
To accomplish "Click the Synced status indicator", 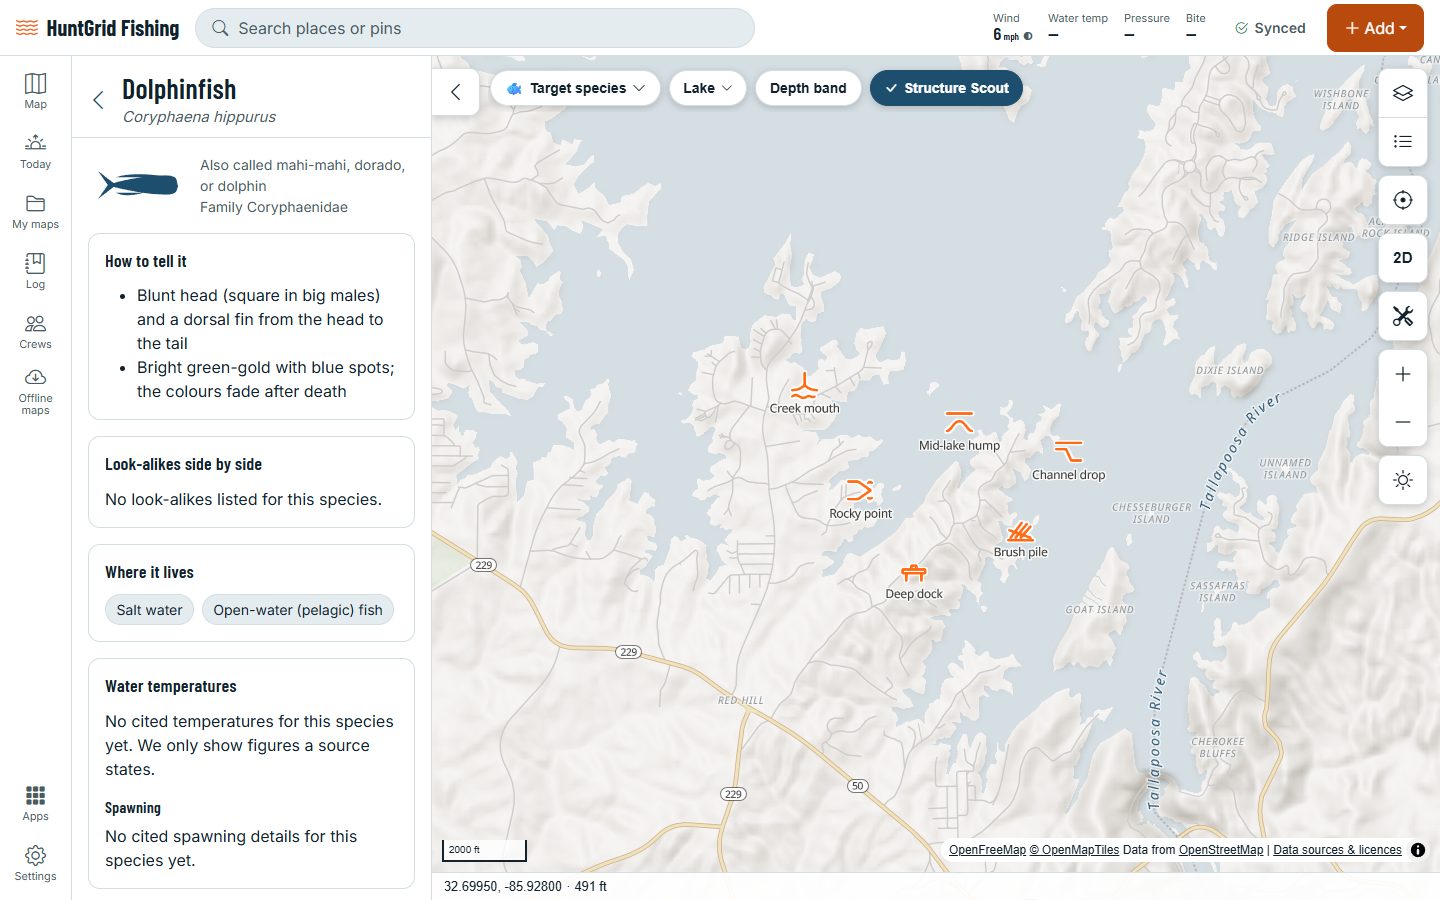I will 1270,28.
